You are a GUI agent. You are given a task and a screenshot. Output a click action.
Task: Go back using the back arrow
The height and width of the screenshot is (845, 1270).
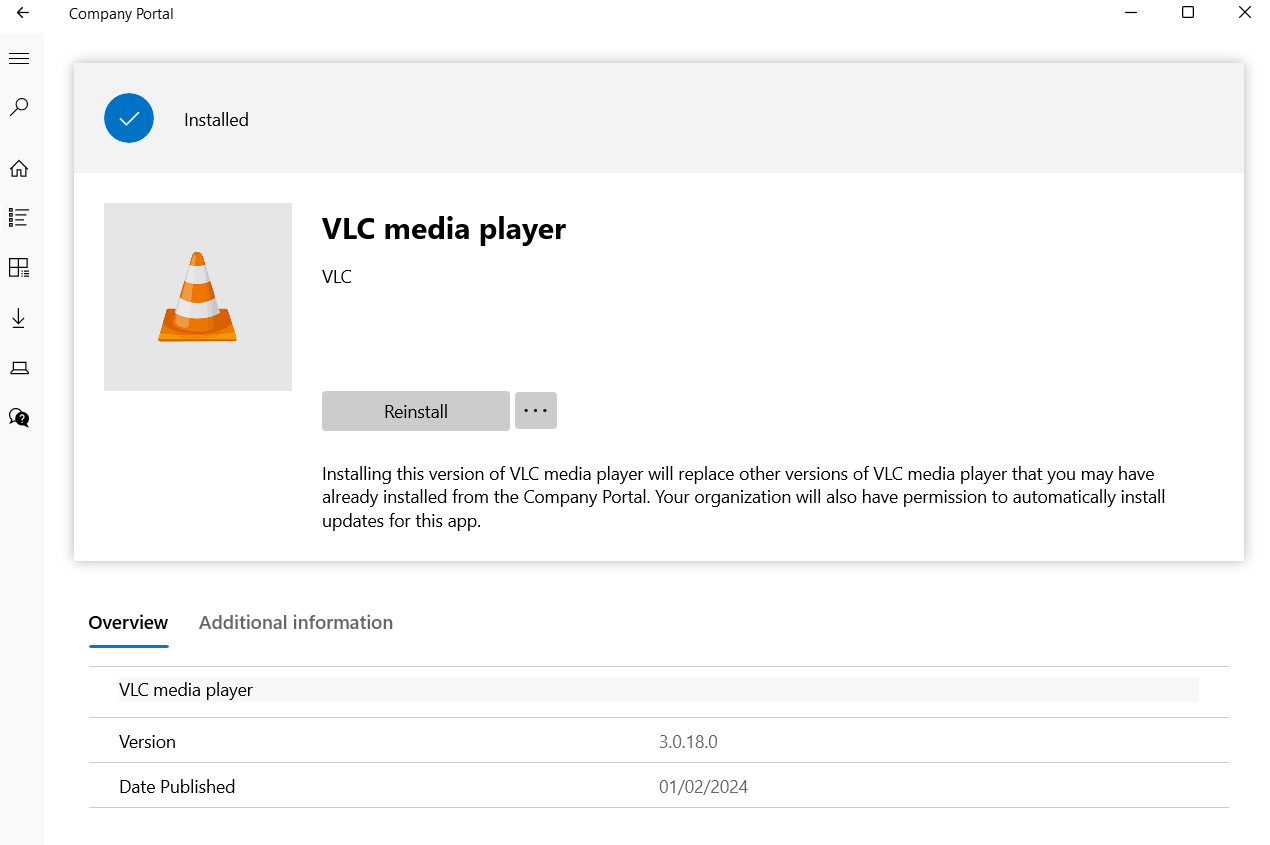coord(22,14)
